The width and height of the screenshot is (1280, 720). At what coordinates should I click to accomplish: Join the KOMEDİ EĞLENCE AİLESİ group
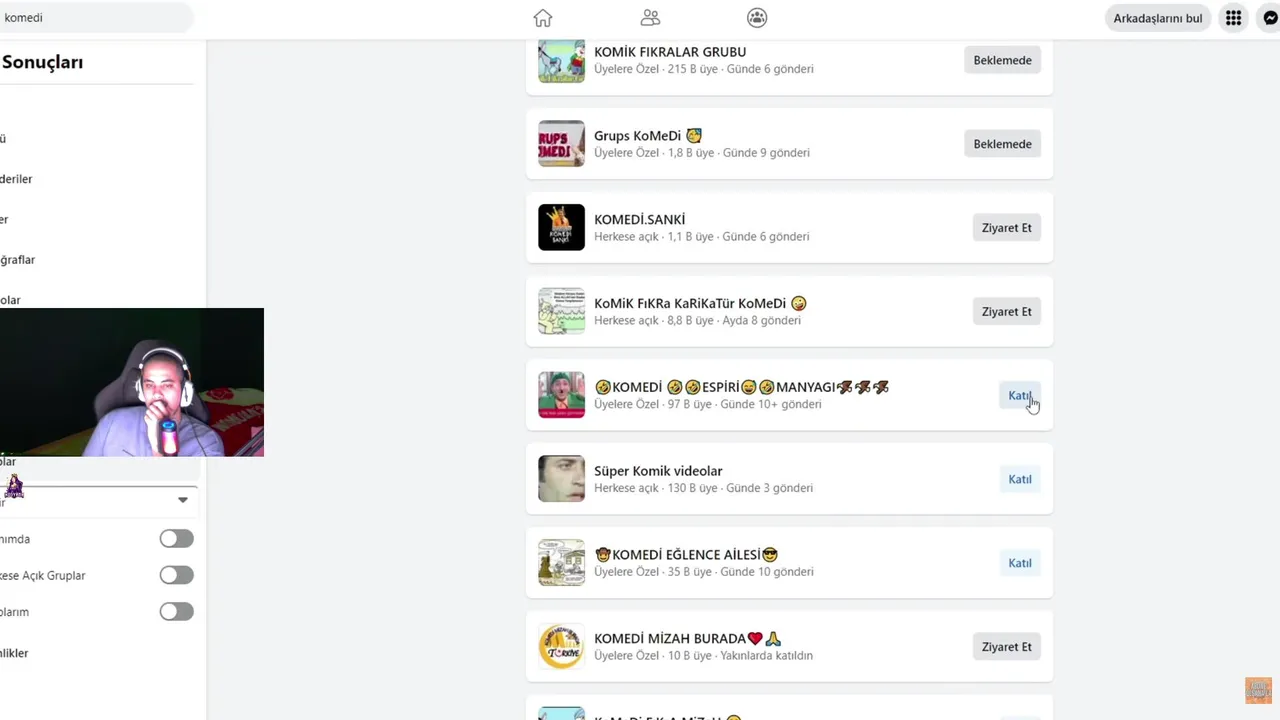point(1019,563)
